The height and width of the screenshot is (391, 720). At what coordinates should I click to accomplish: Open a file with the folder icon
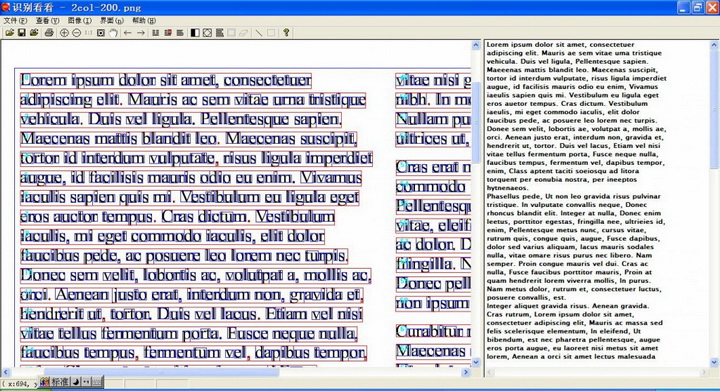[x=9, y=33]
